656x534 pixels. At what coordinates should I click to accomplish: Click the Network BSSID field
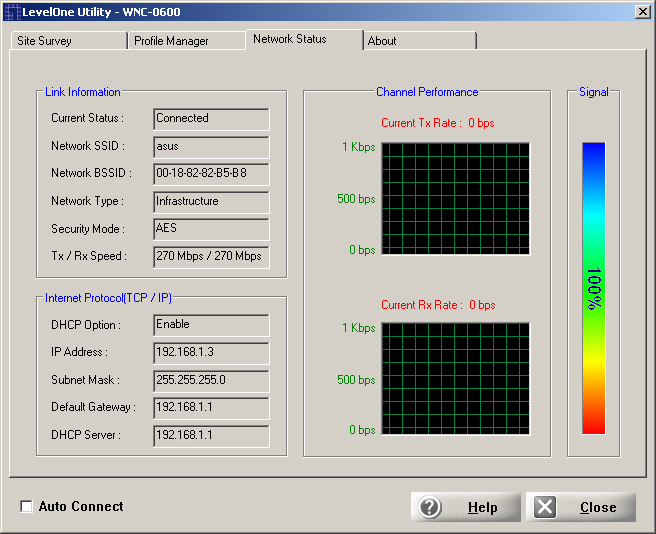[211, 174]
